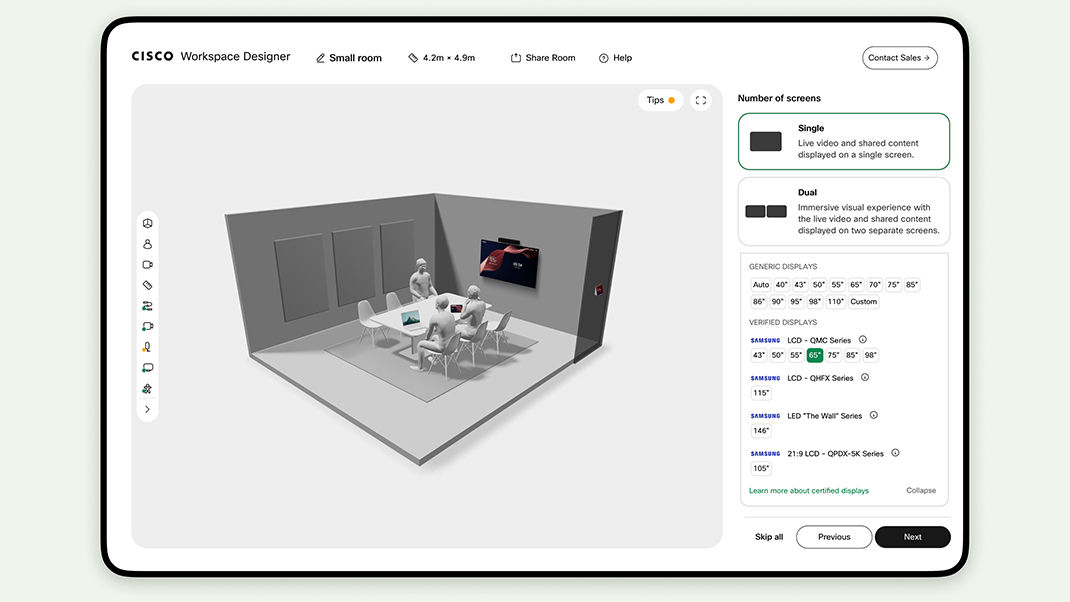Expand the left sidebar with chevron arrow
This screenshot has width=1070, height=602.
147,409
